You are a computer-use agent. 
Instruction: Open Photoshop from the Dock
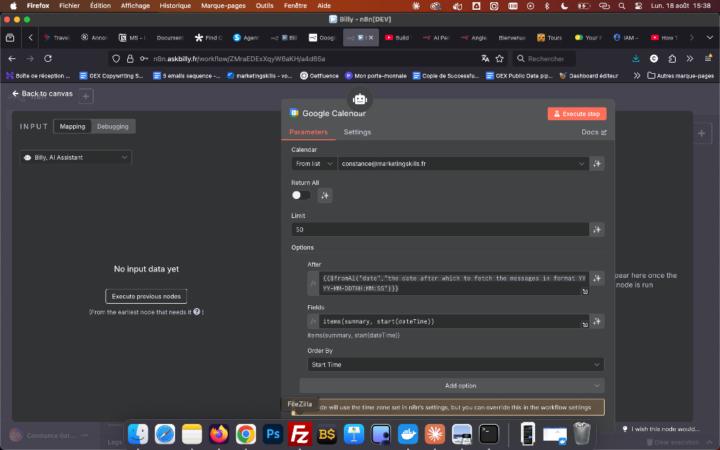273,434
